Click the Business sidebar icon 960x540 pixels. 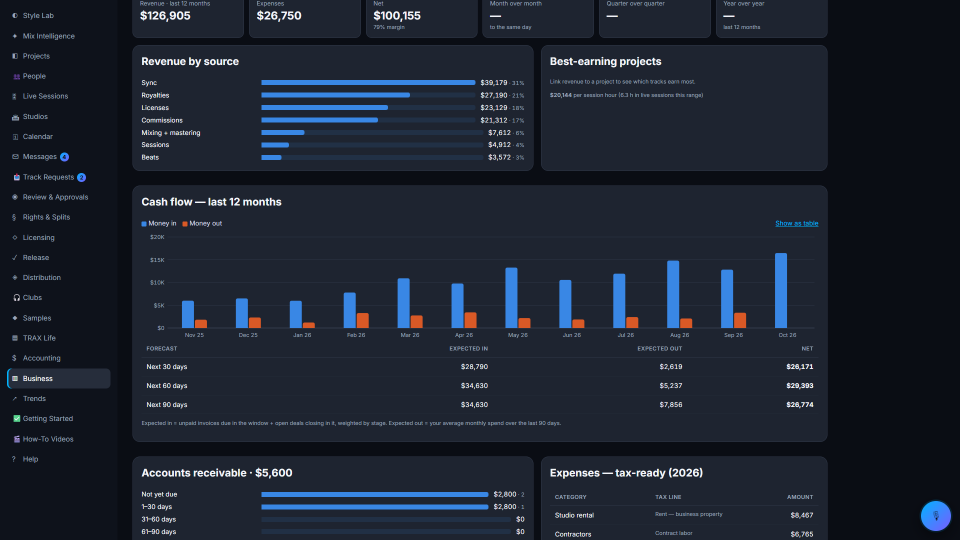15,378
